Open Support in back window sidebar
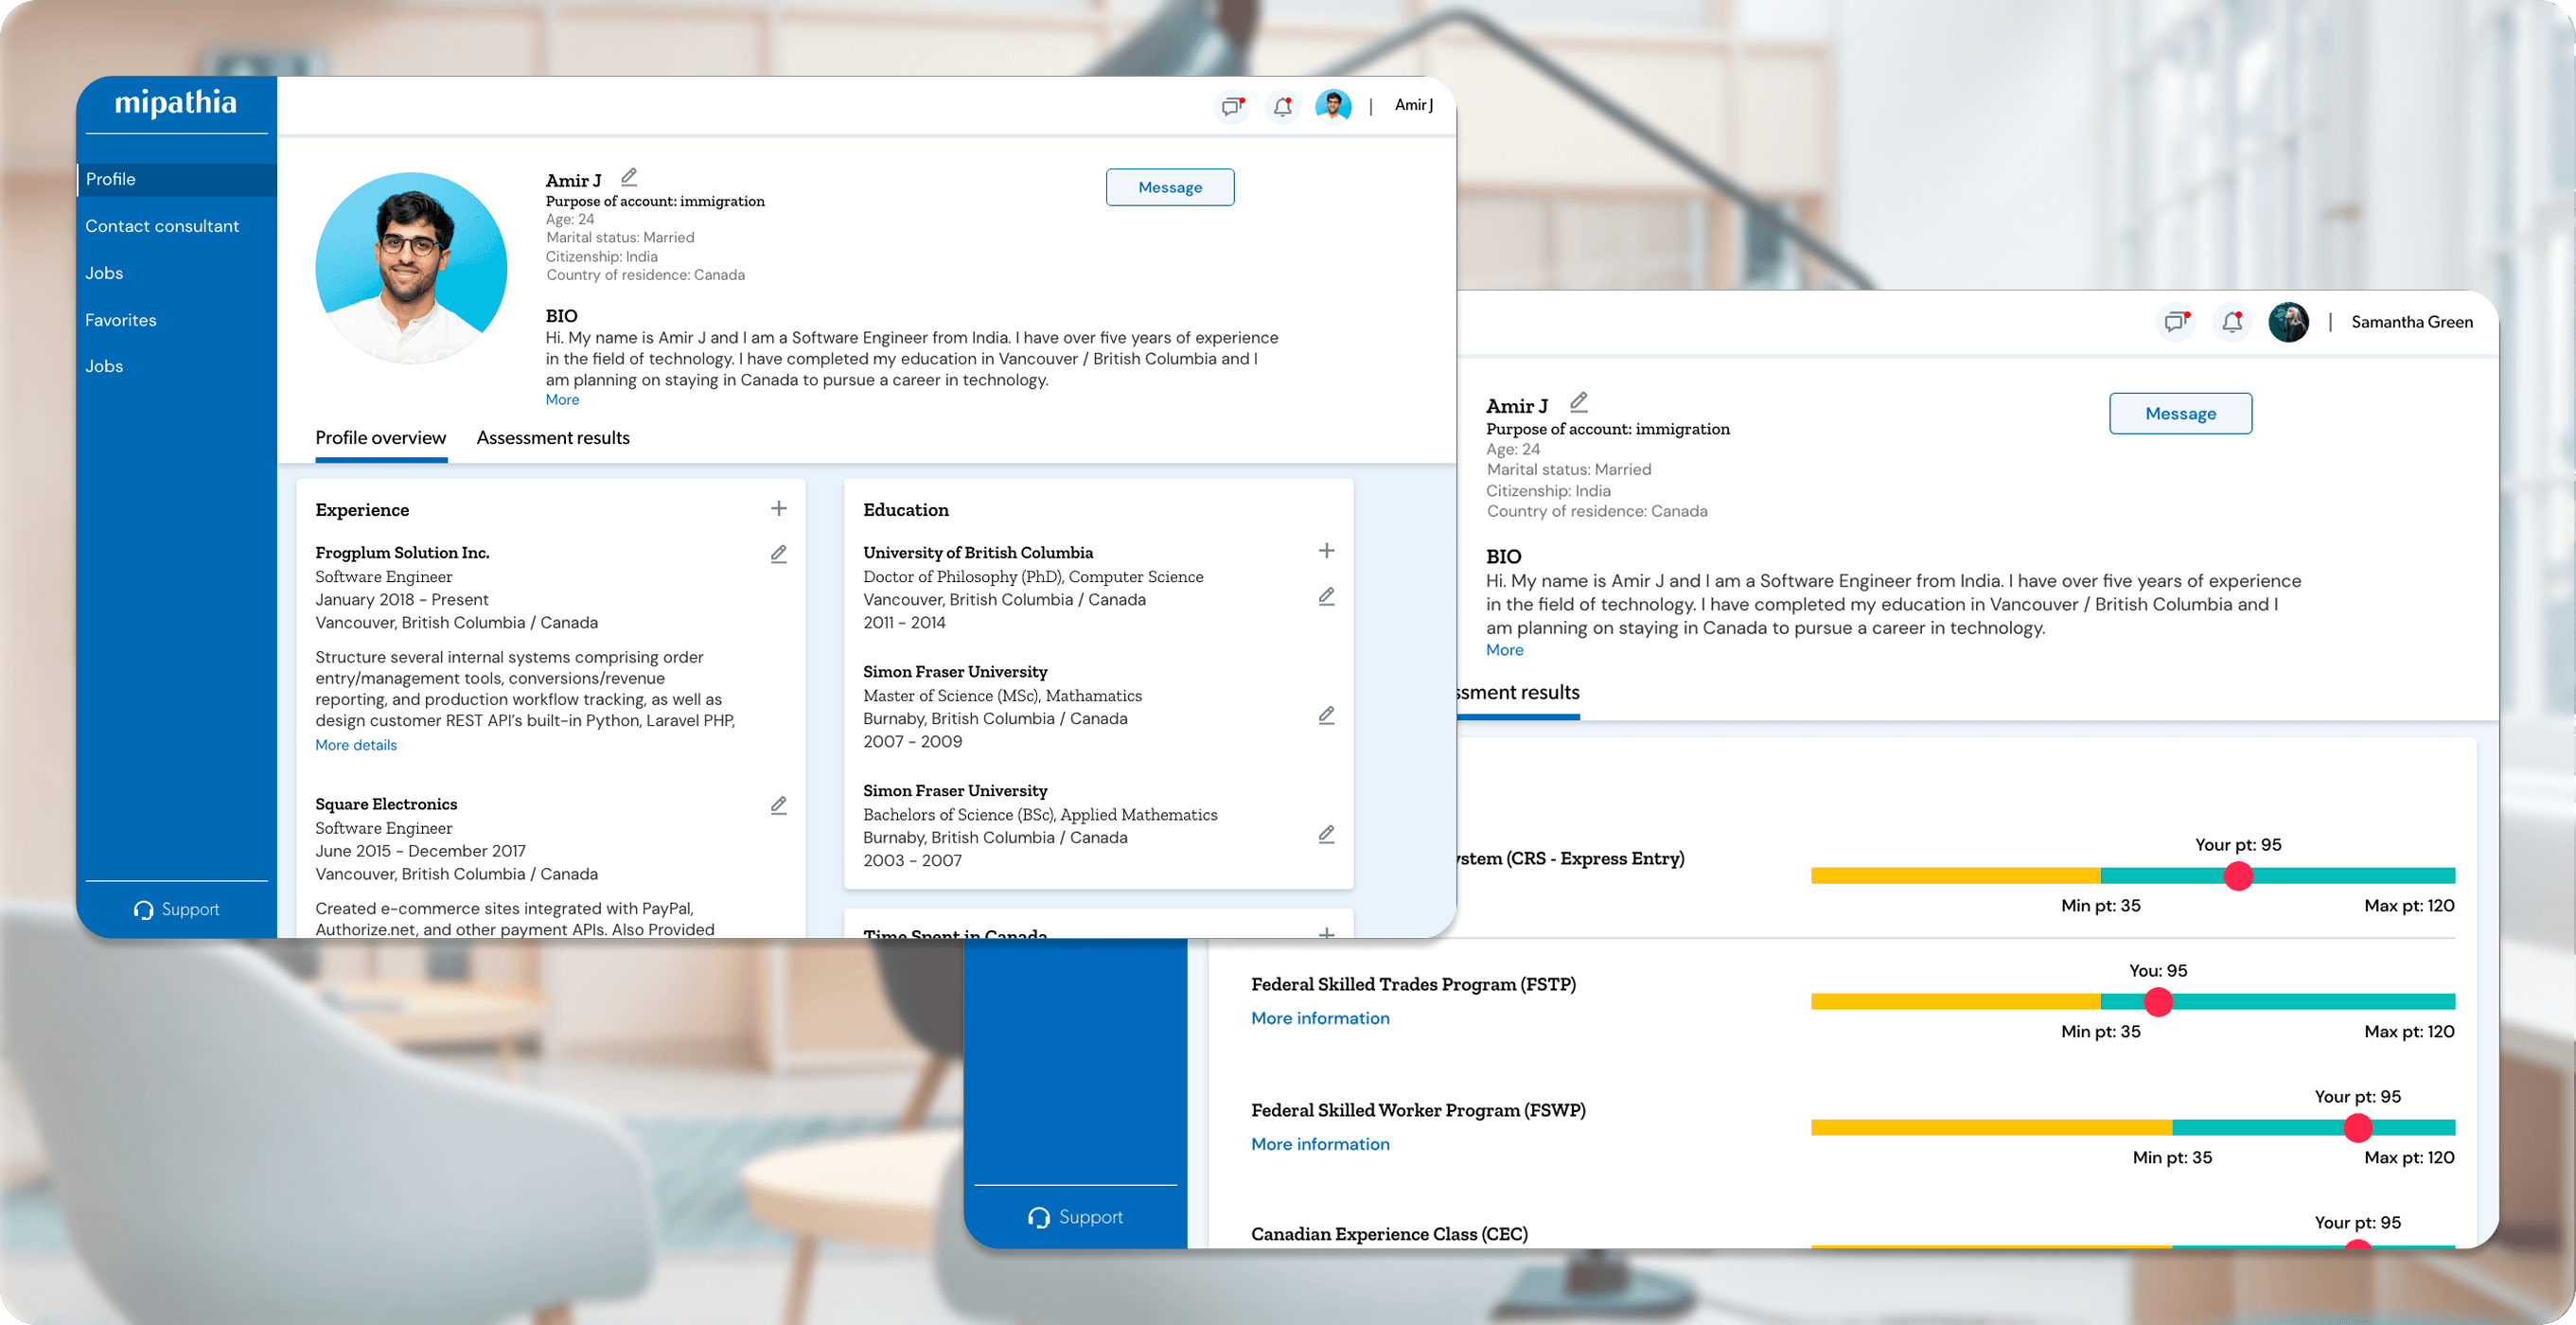Viewport: 2576px width, 1325px height. pos(1076,1217)
